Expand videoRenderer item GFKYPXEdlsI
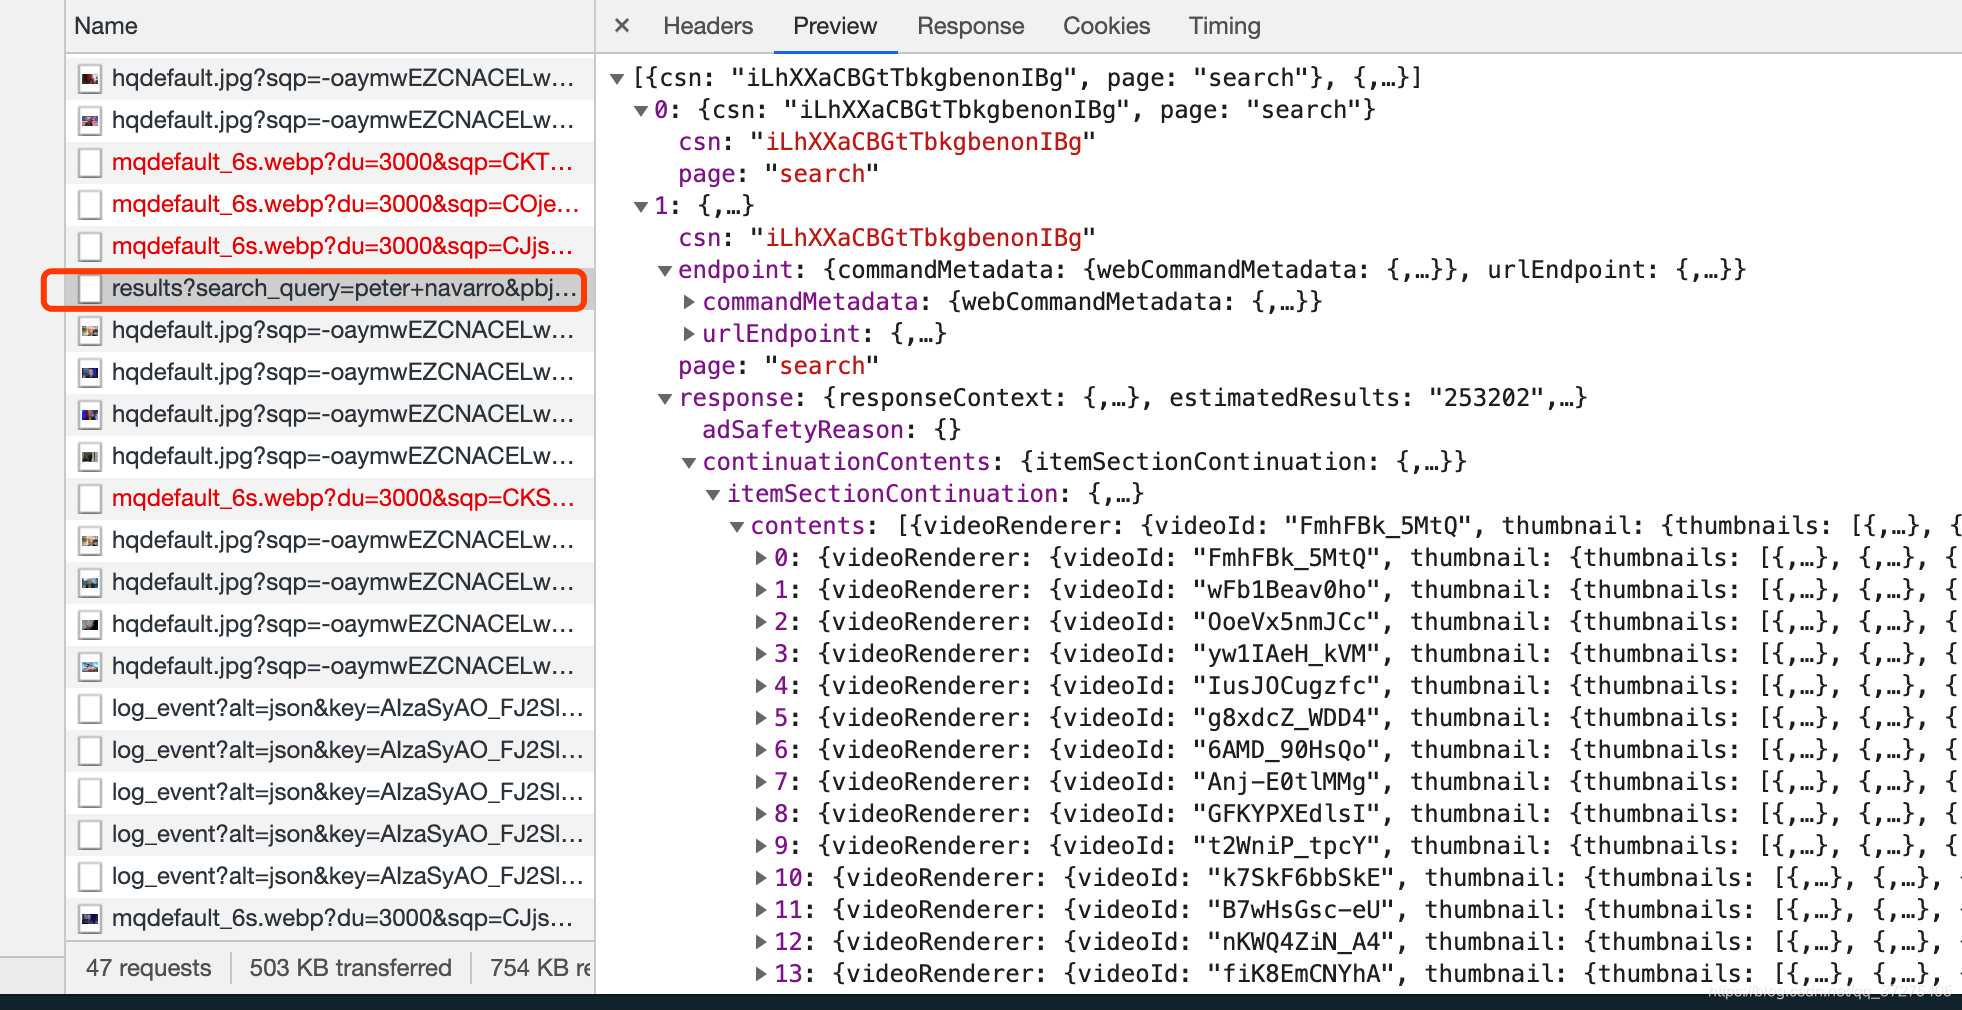 coord(761,814)
